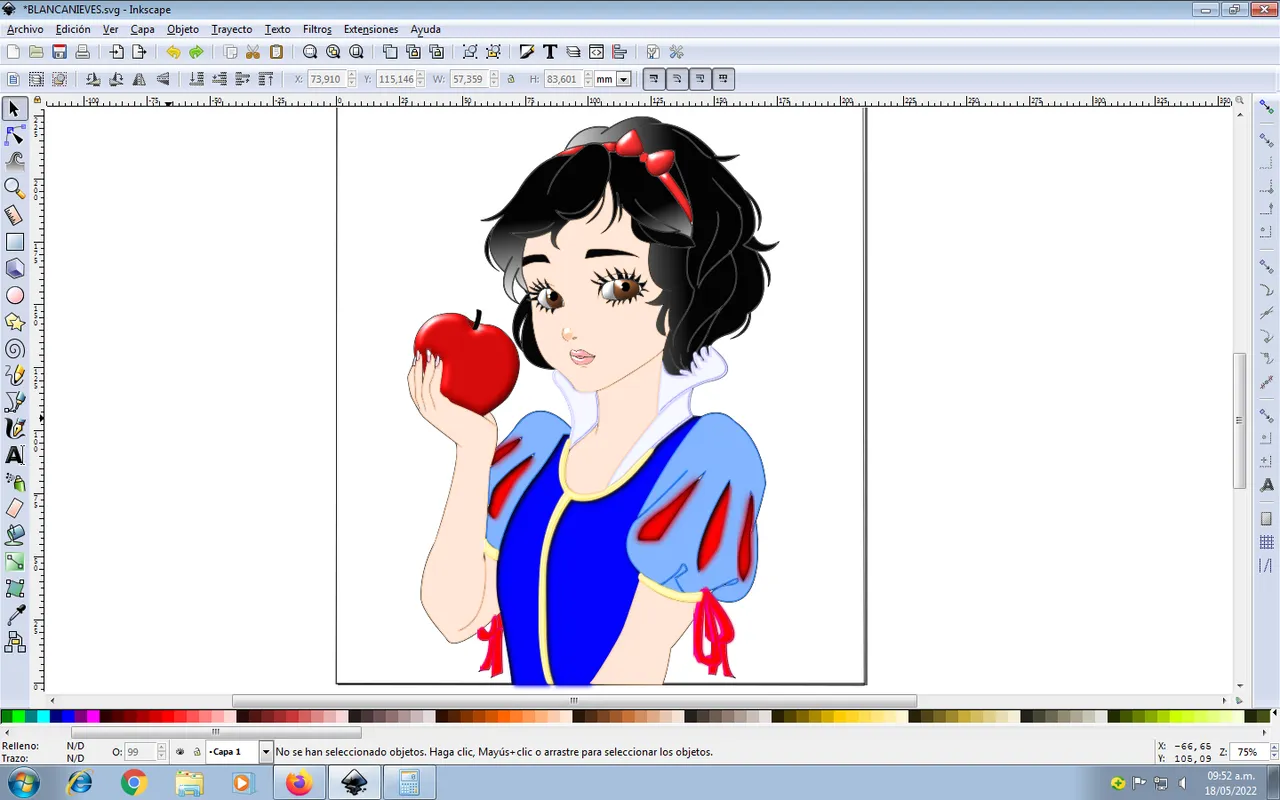Click the Save document icon
The image size is (1280, 800).
point(60,52)
